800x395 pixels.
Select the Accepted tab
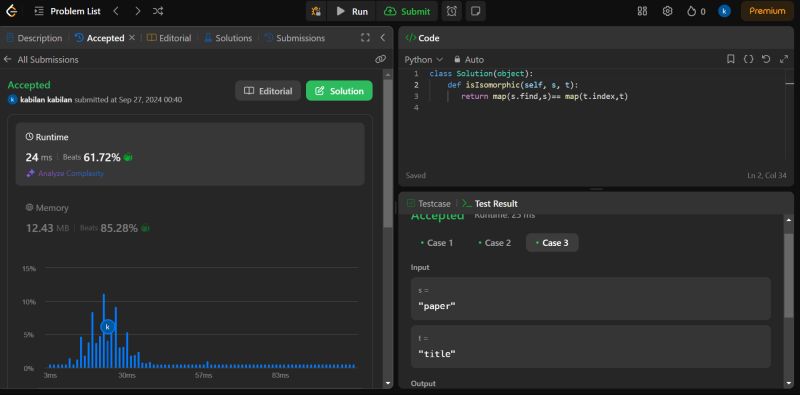pyautogui.click(x=100, y=38)
